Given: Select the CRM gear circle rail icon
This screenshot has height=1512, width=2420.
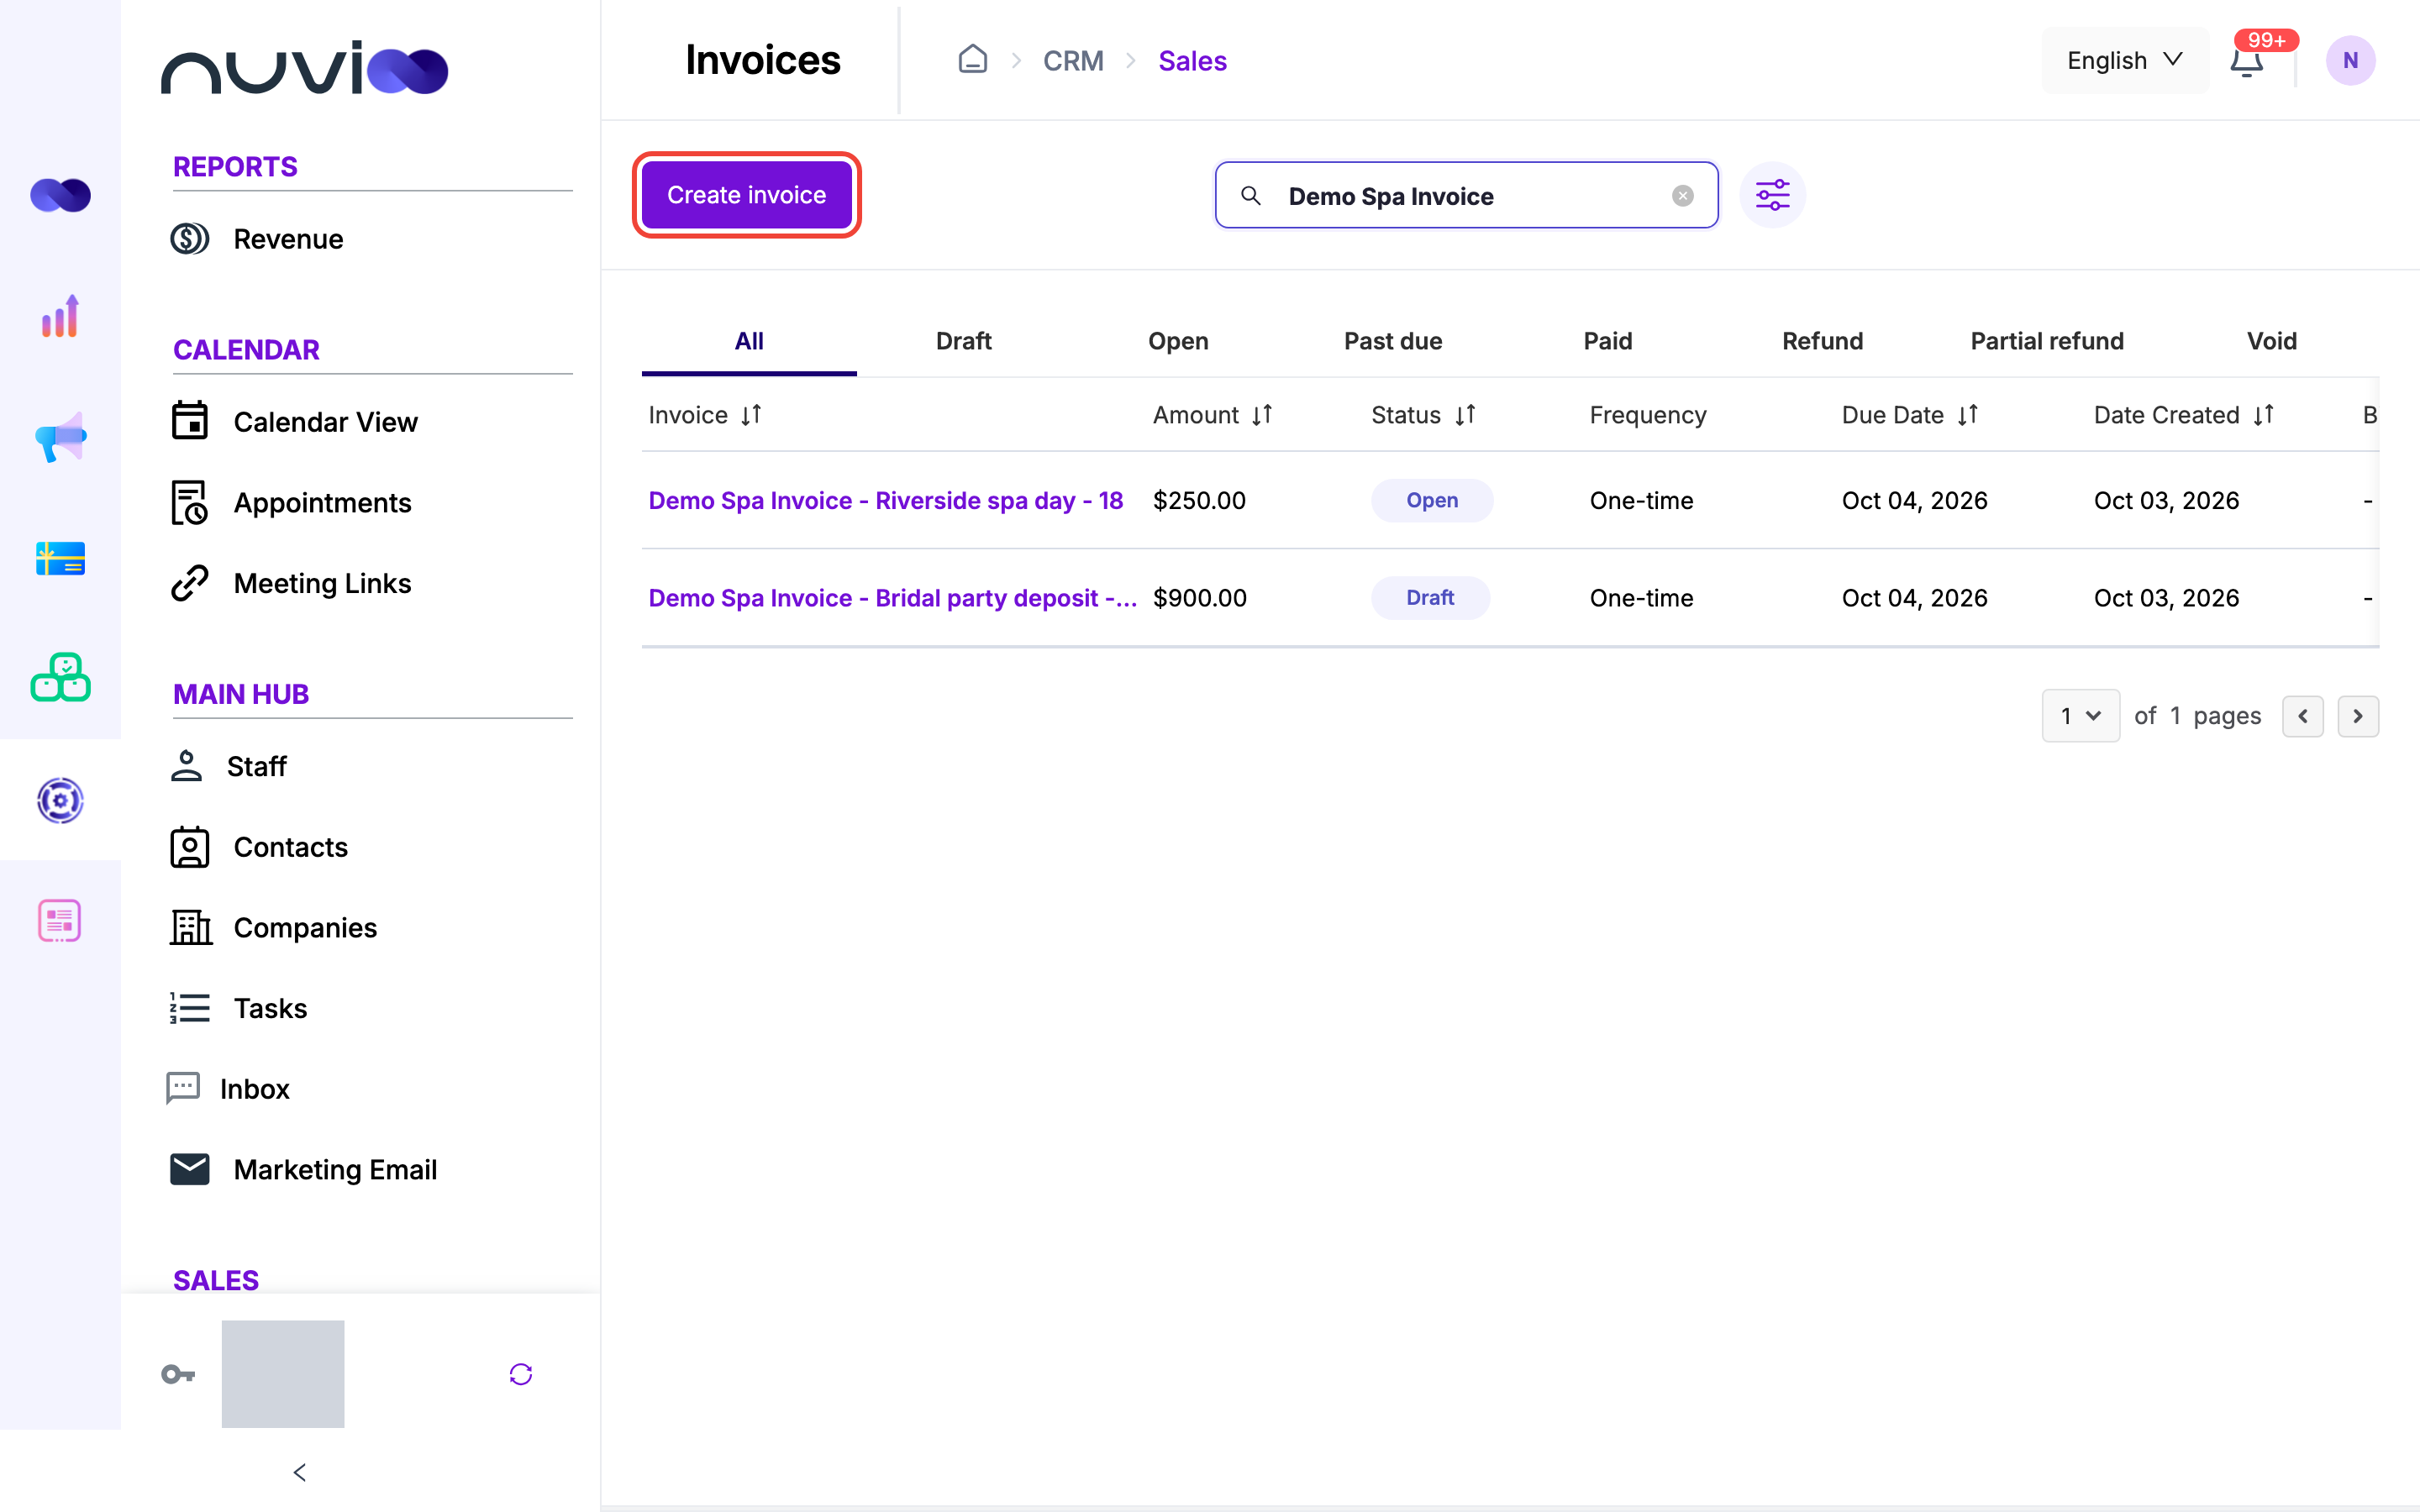Looking at the screenshot, I should point(60,800).
